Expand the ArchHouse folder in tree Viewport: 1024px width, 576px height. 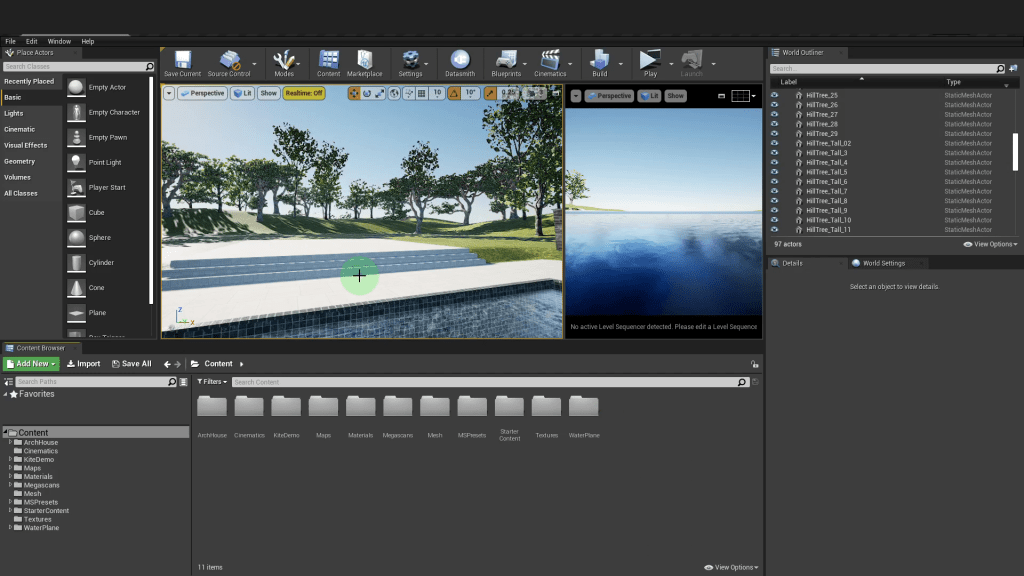pos(11,442)
